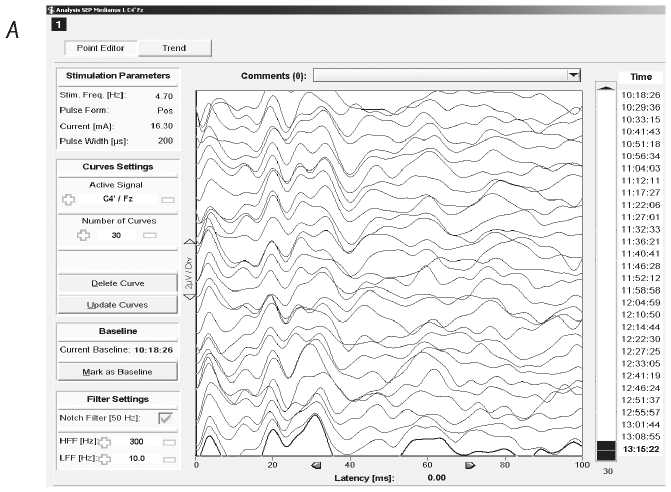Decrease HFF frequency with minus icon

click(x=169, y=442)
